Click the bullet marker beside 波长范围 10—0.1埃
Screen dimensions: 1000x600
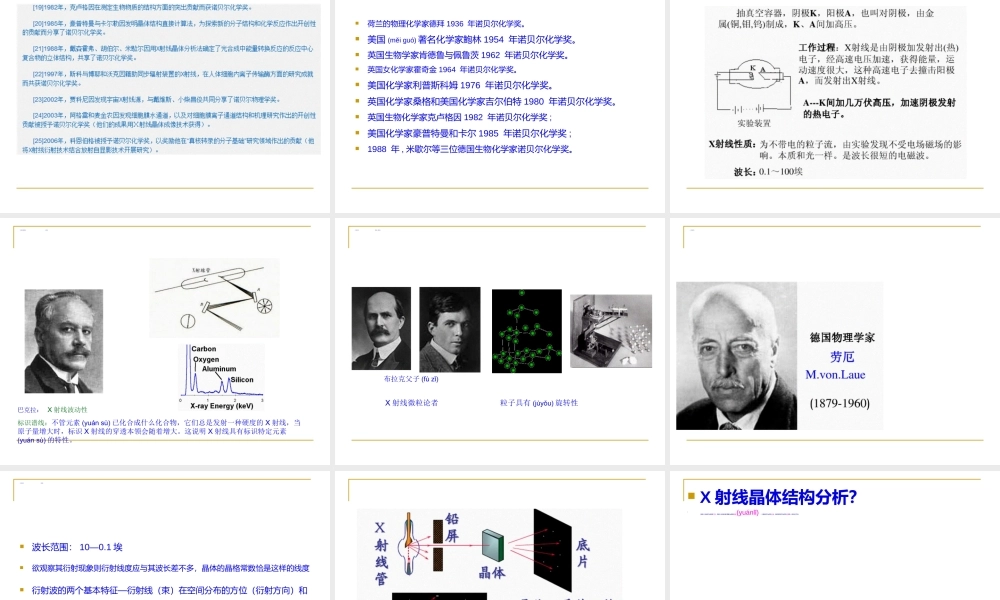point(20,546)
